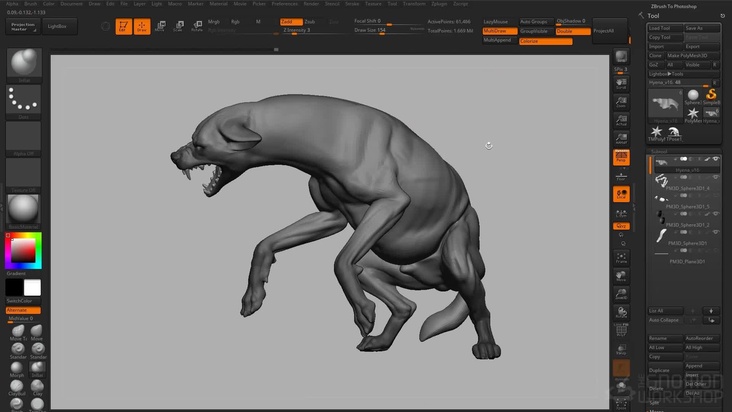Open the Preferences menu
Image resolution: width=732 pixels, height=412 pixels.
(x=284, y=4)
